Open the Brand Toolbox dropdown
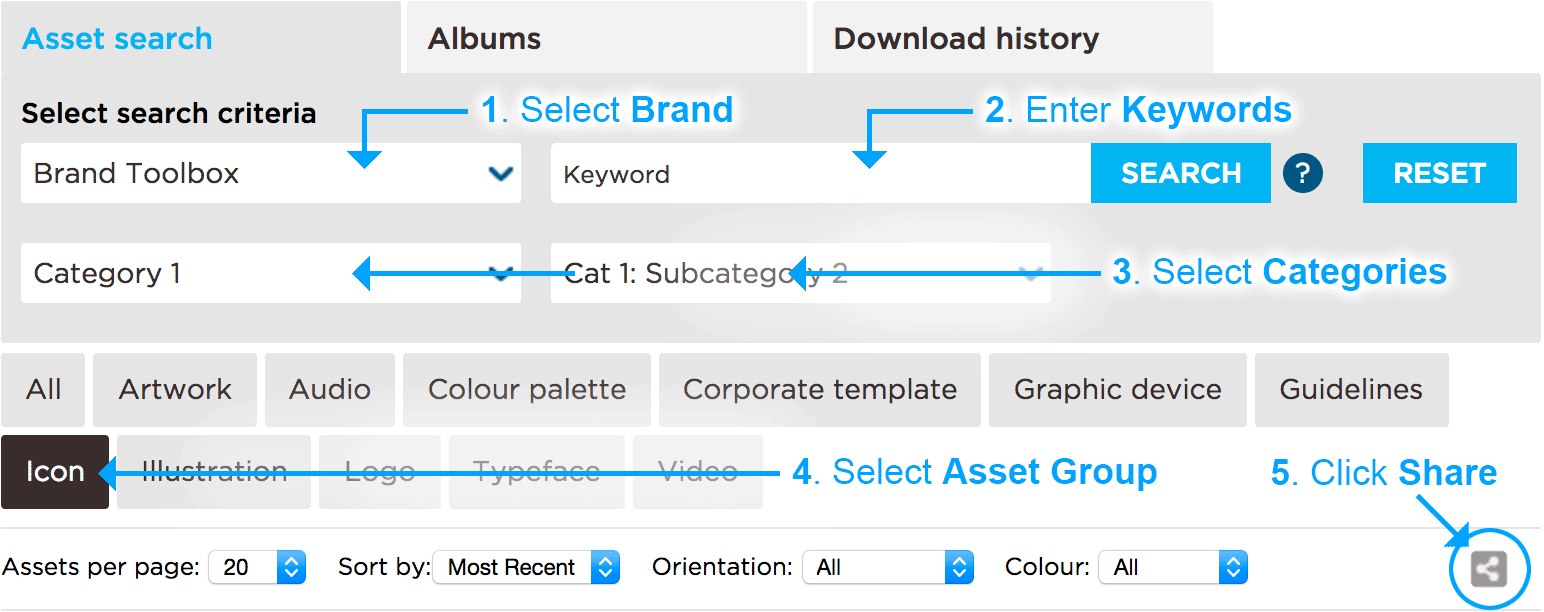1544x612 pixels. [x=270, y=174]
